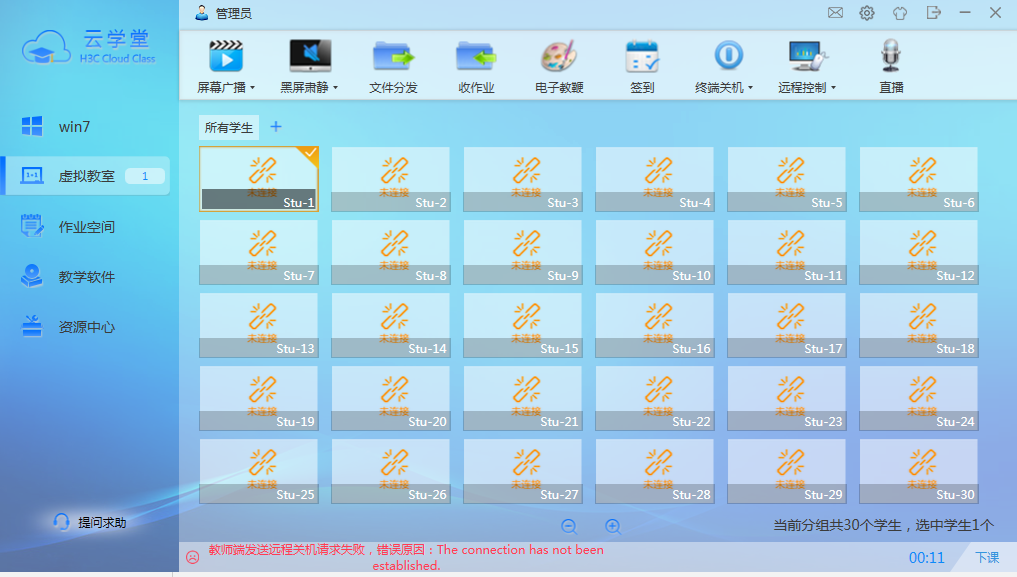Switch to the 所有学生 group tab
Screen dimensions: 1017x577
(x=229, y=128)
